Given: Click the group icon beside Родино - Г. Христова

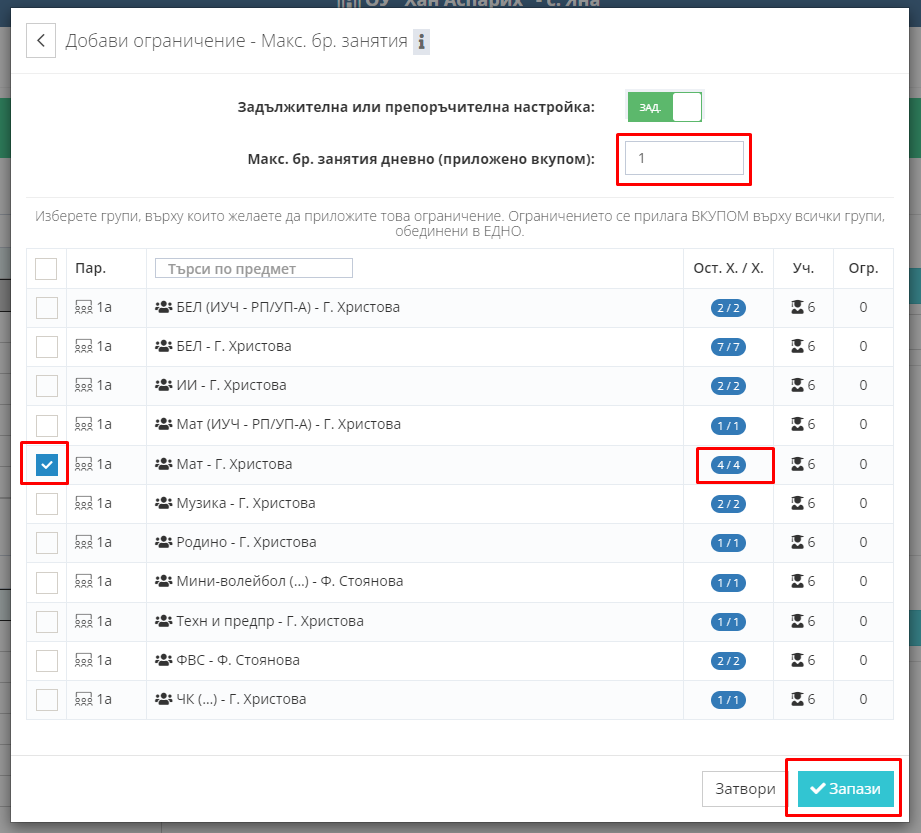Looking at the screenshot, I should point(162,542).
